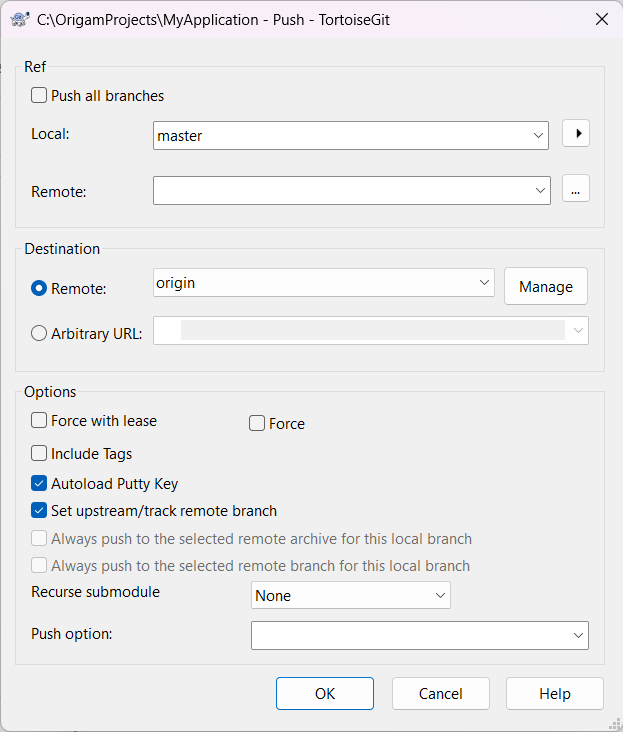Uncheck Set upstream/track remote branch
The image size is (623, 732).
40,511
